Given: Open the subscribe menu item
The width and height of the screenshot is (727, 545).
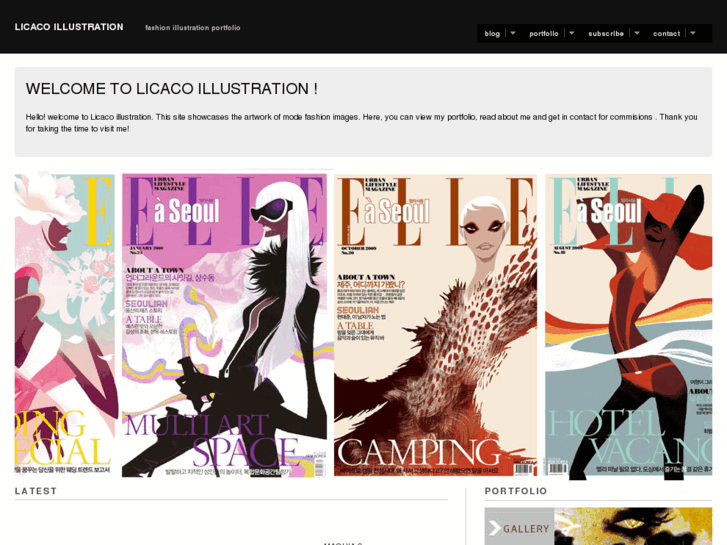Looking at the screenshot, I should [606, 33].
